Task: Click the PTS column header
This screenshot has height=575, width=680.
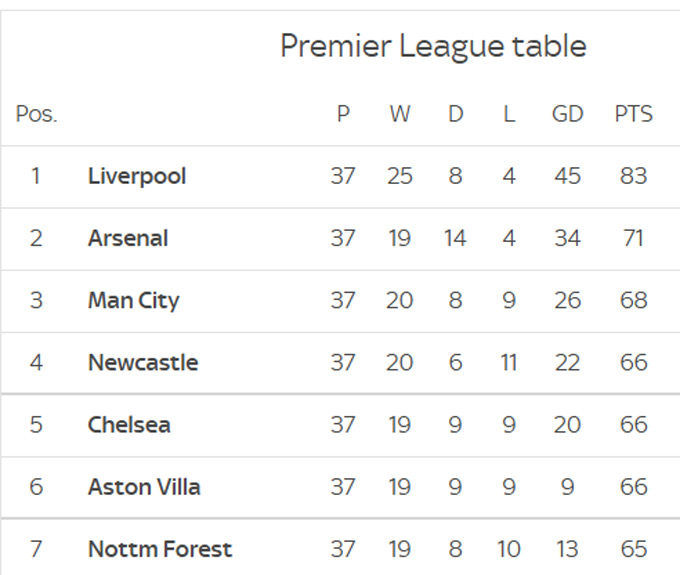Action: 633,113
